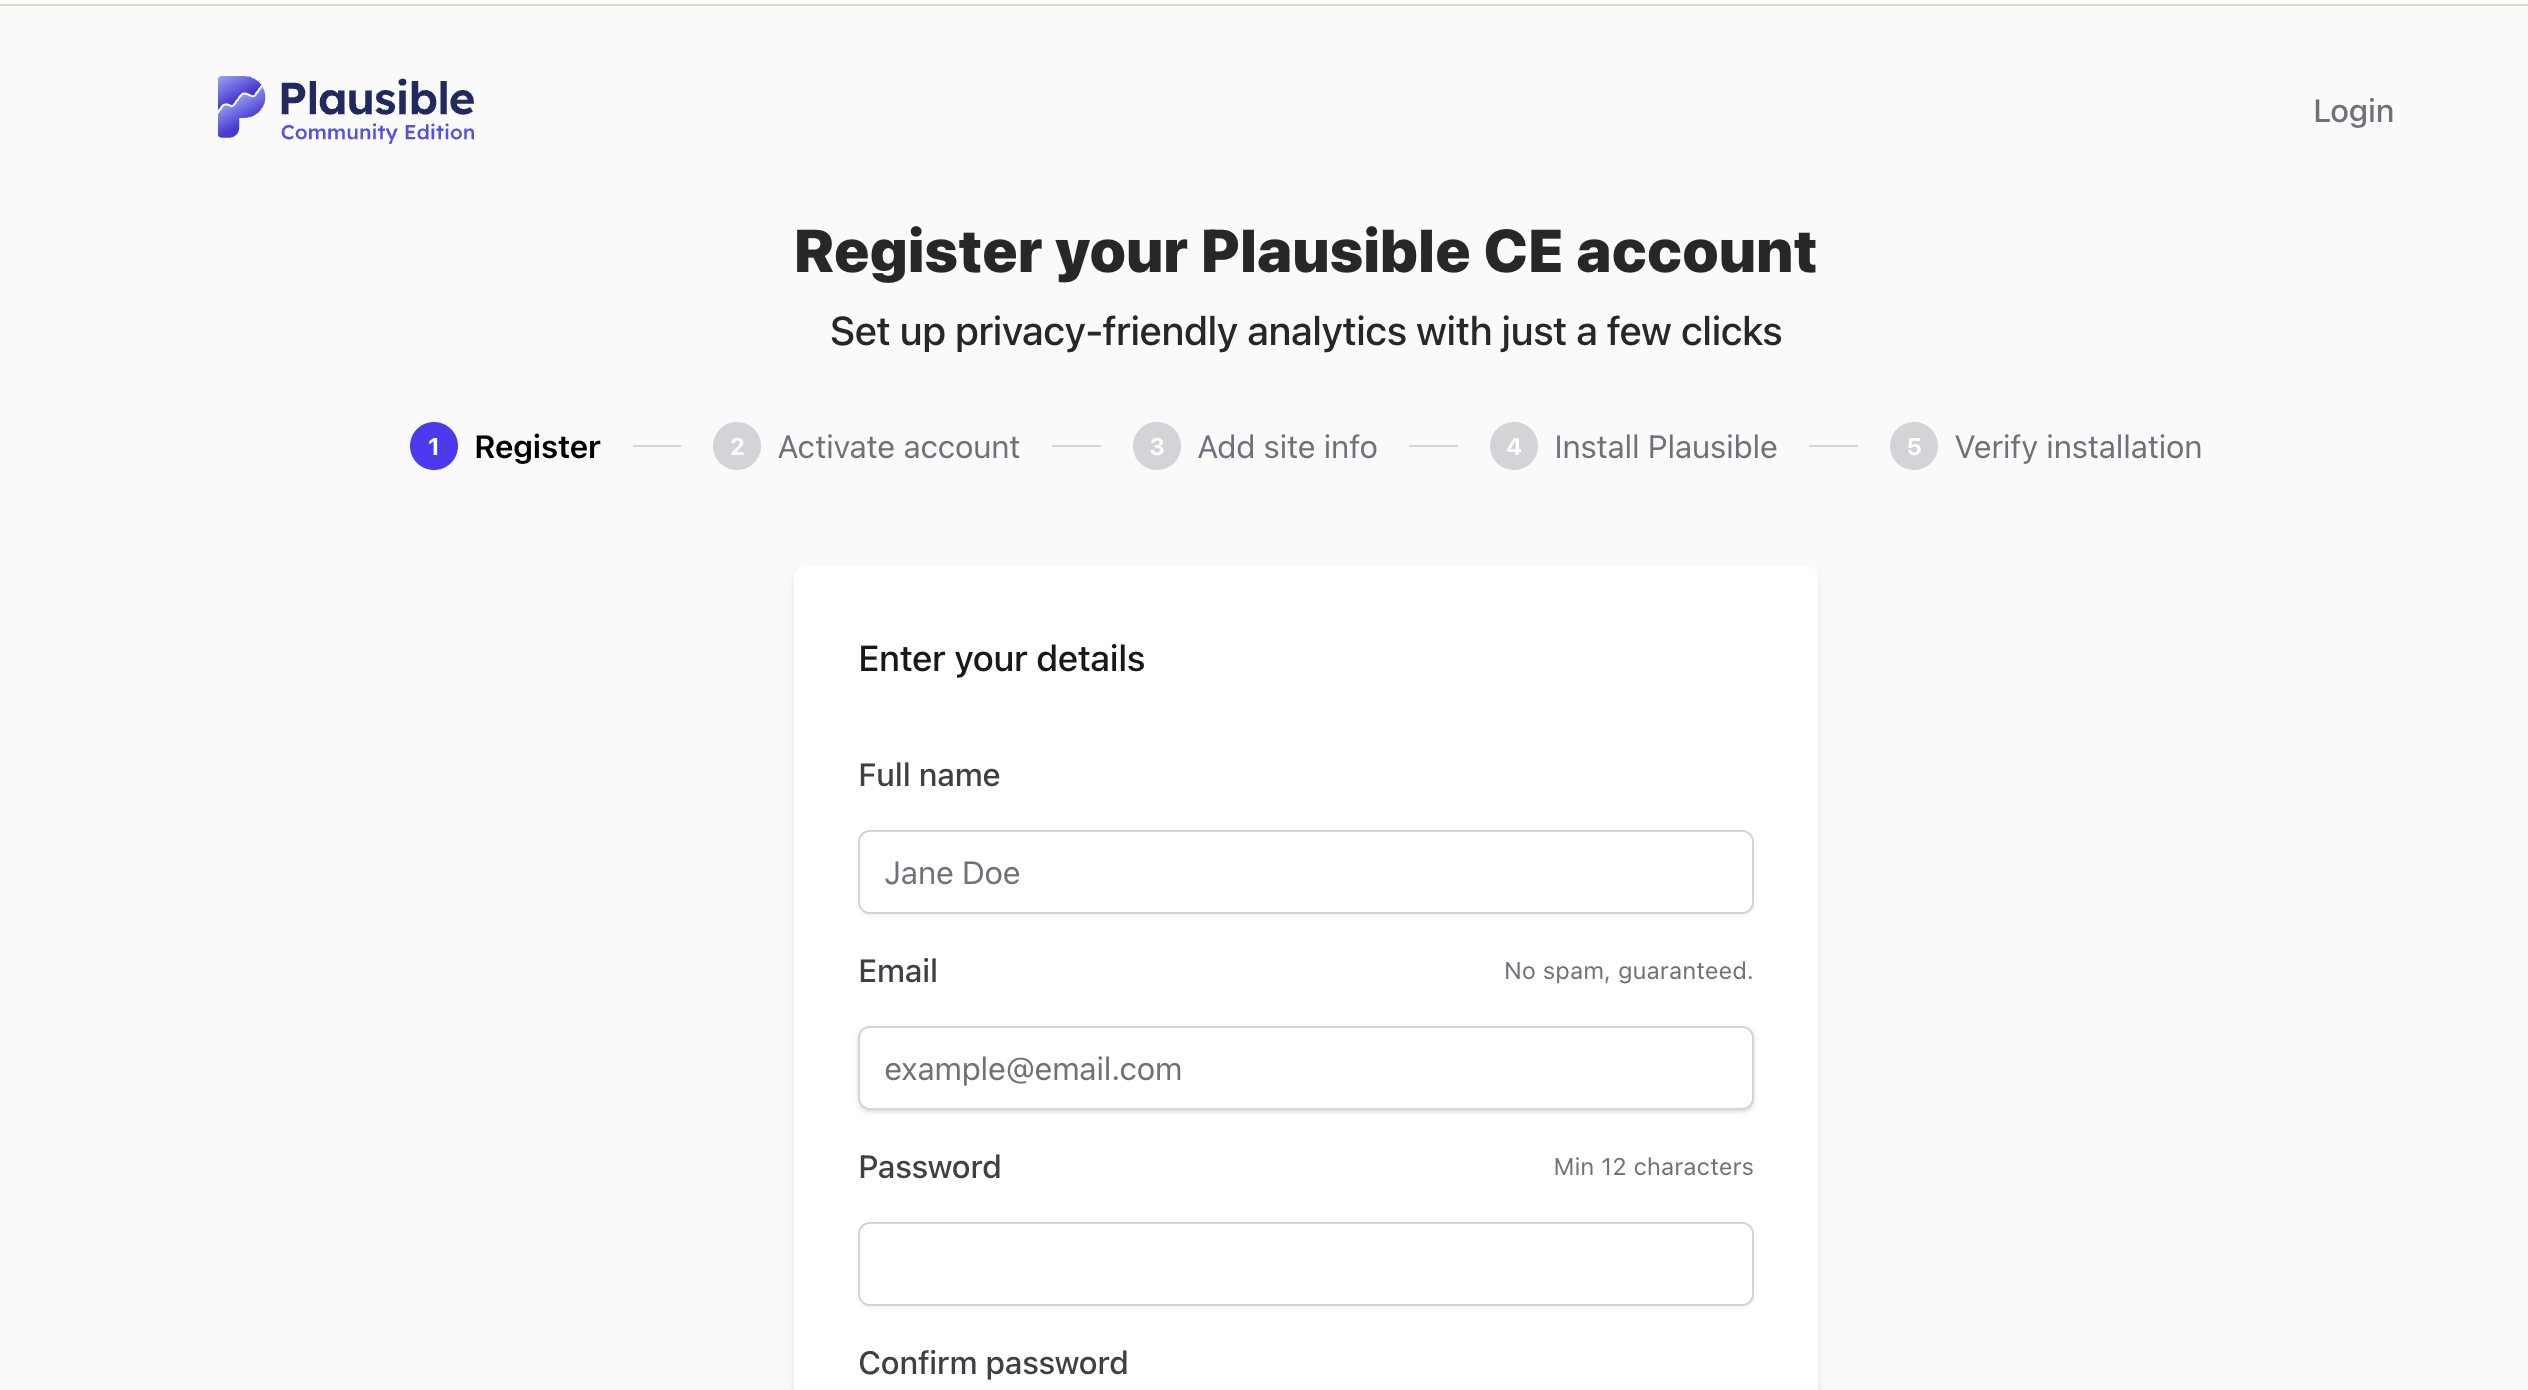
Task: Select the Install Plausible step label
Action: (1665, 447)
